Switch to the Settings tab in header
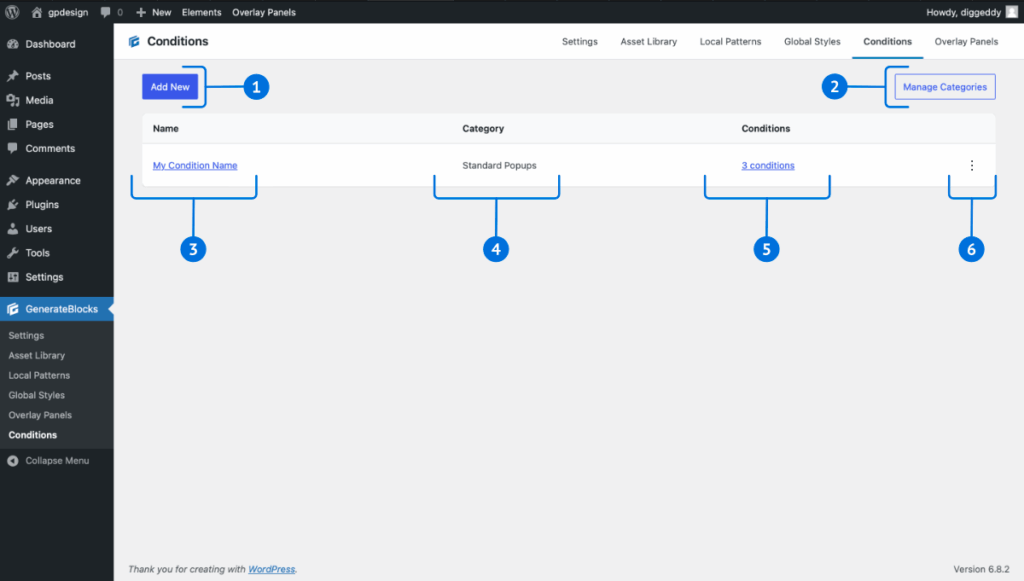The image size is (1024, 581). tap(579, 41)
